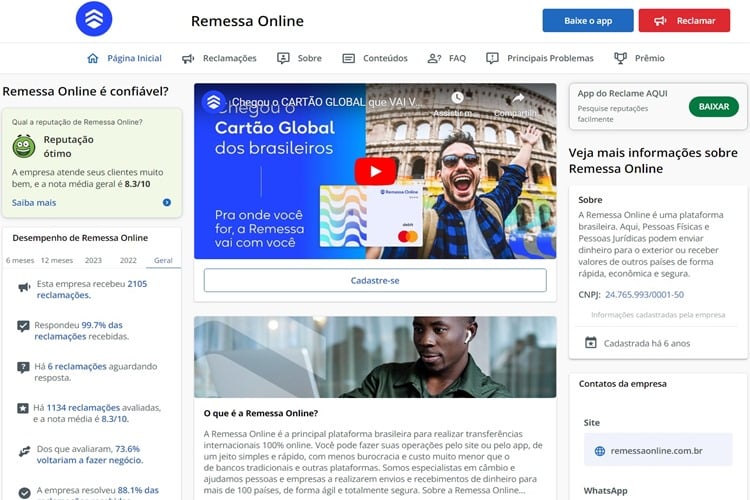750x500 pixels.
Task: Show the 2023 performance period
Action: tap(93, 260)
